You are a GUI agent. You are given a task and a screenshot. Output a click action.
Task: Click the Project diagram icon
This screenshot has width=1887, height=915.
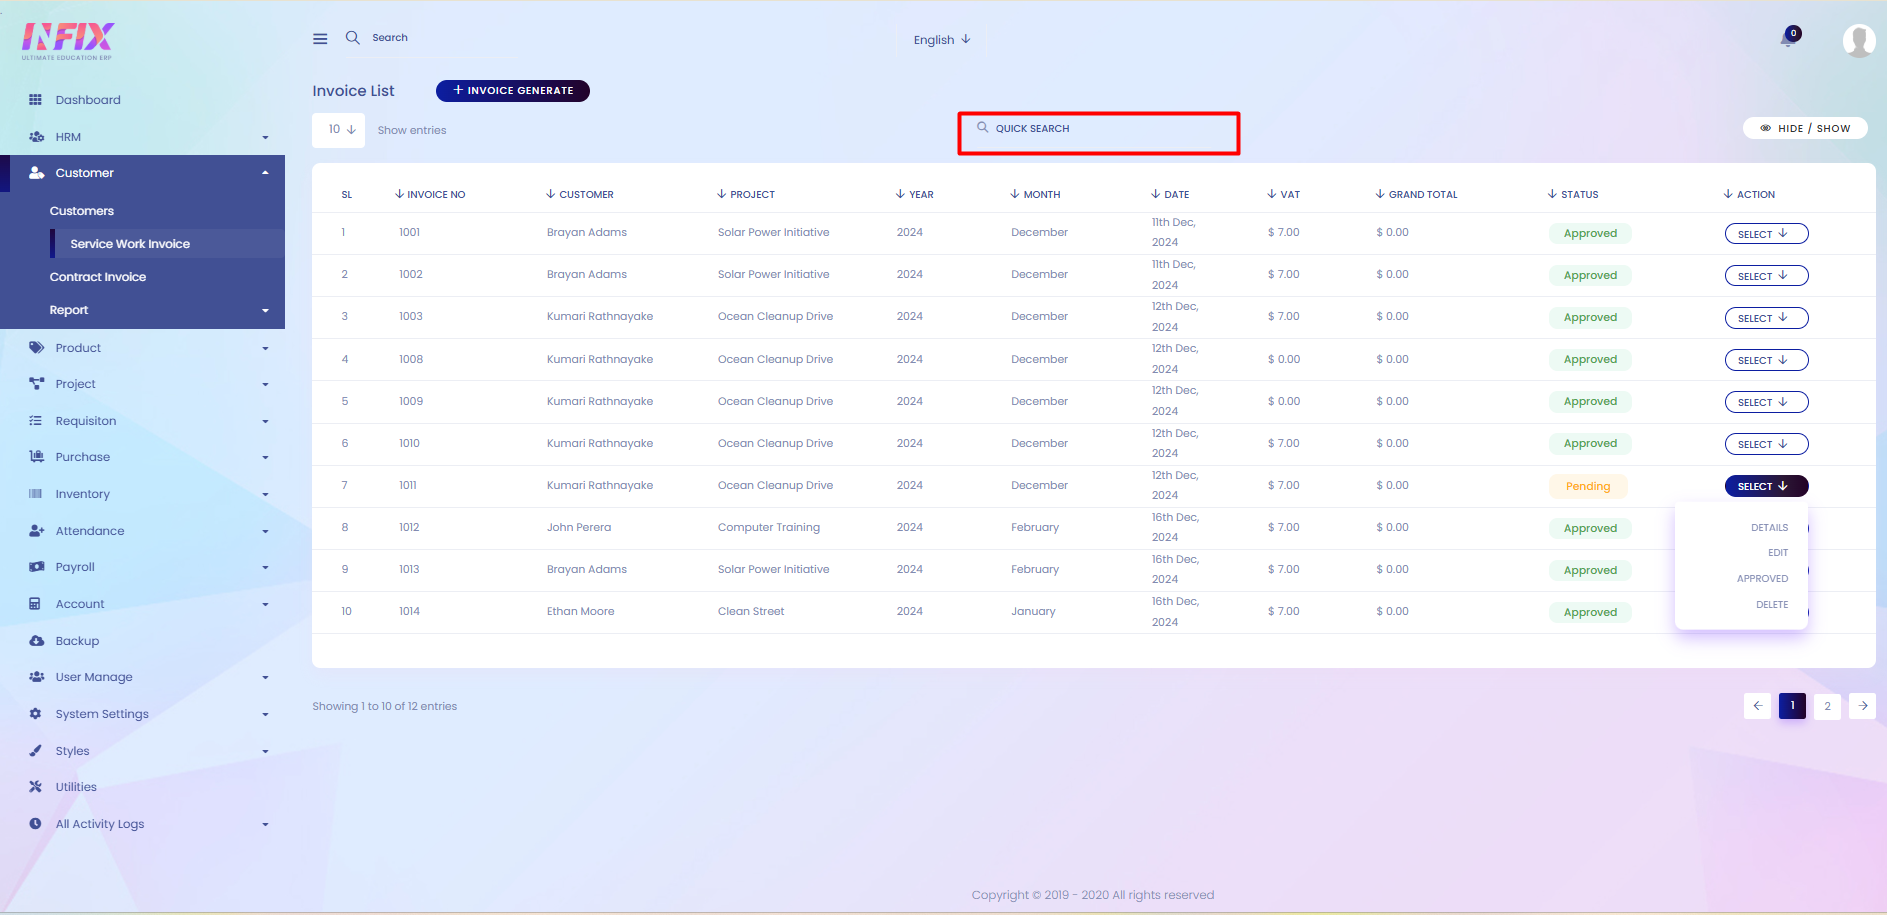coord(36,384)
